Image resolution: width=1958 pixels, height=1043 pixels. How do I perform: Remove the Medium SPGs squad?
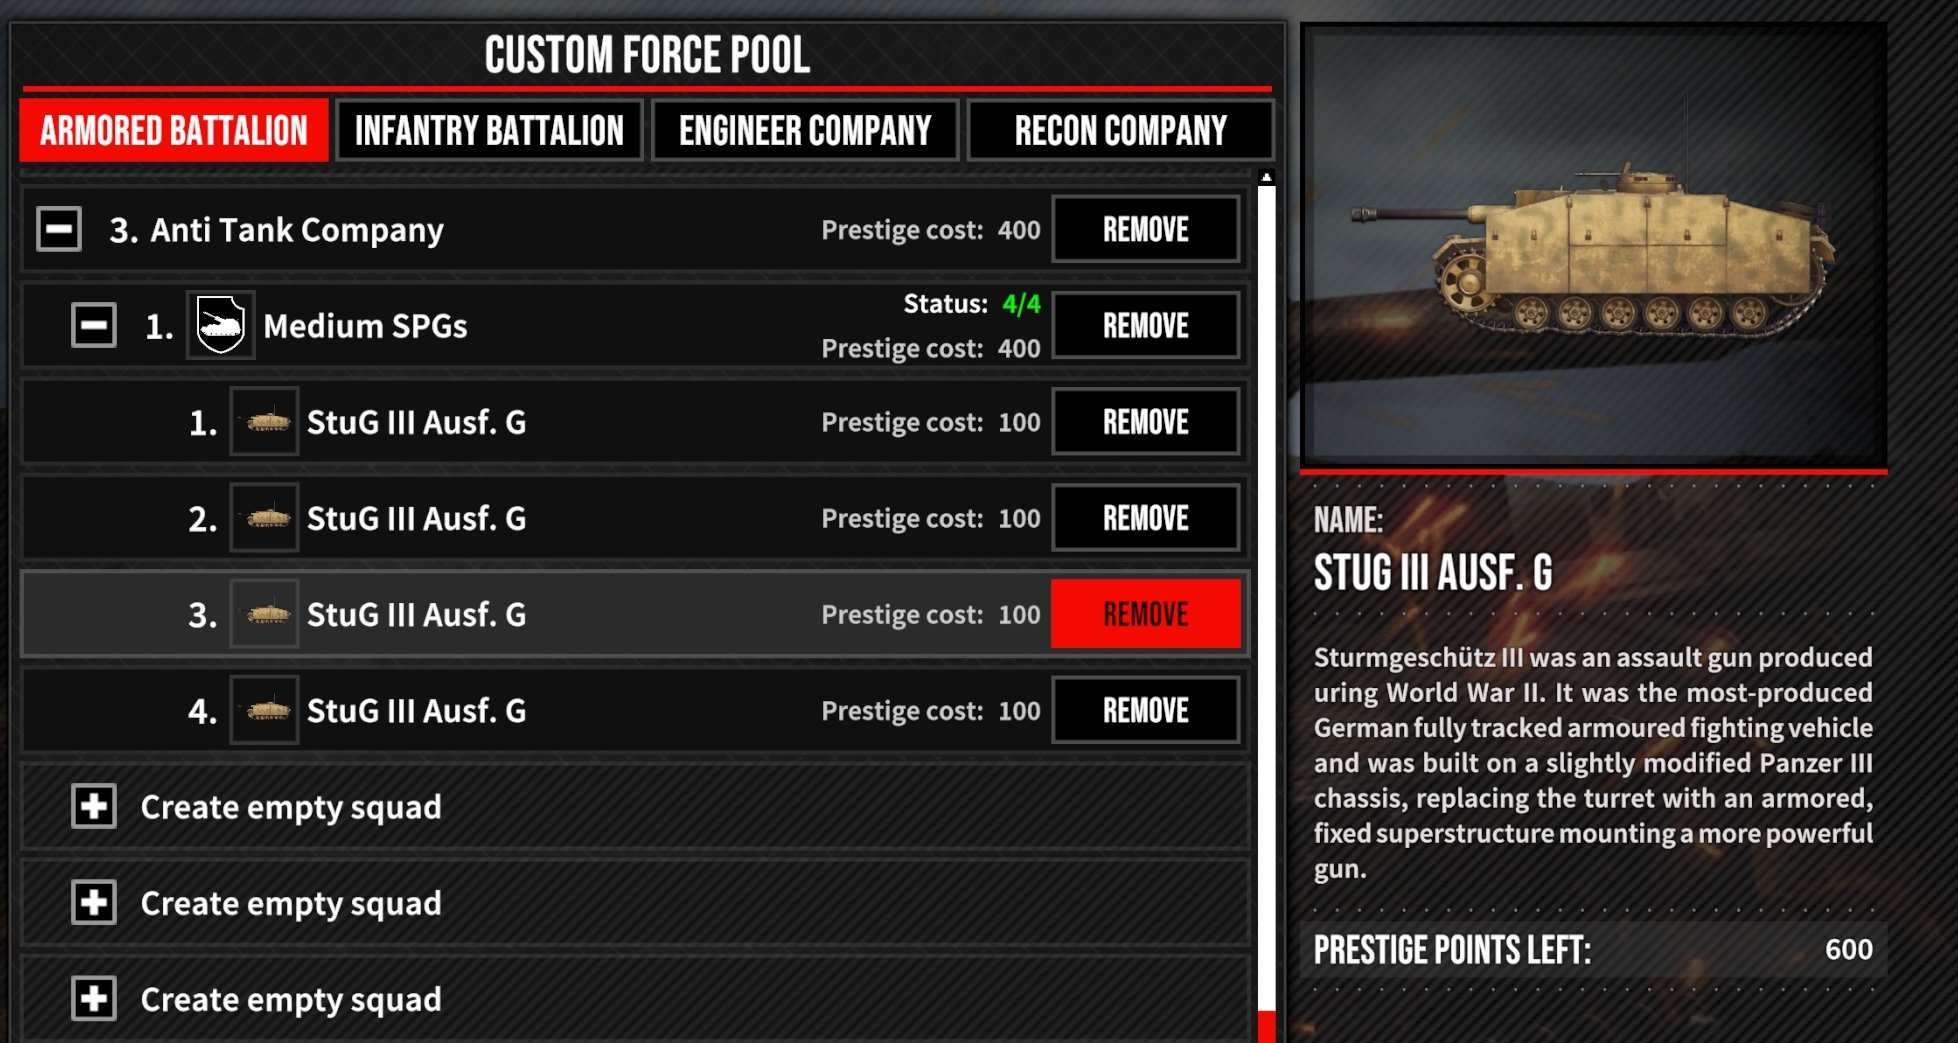pyautogui.click(x=1146, y=325)
